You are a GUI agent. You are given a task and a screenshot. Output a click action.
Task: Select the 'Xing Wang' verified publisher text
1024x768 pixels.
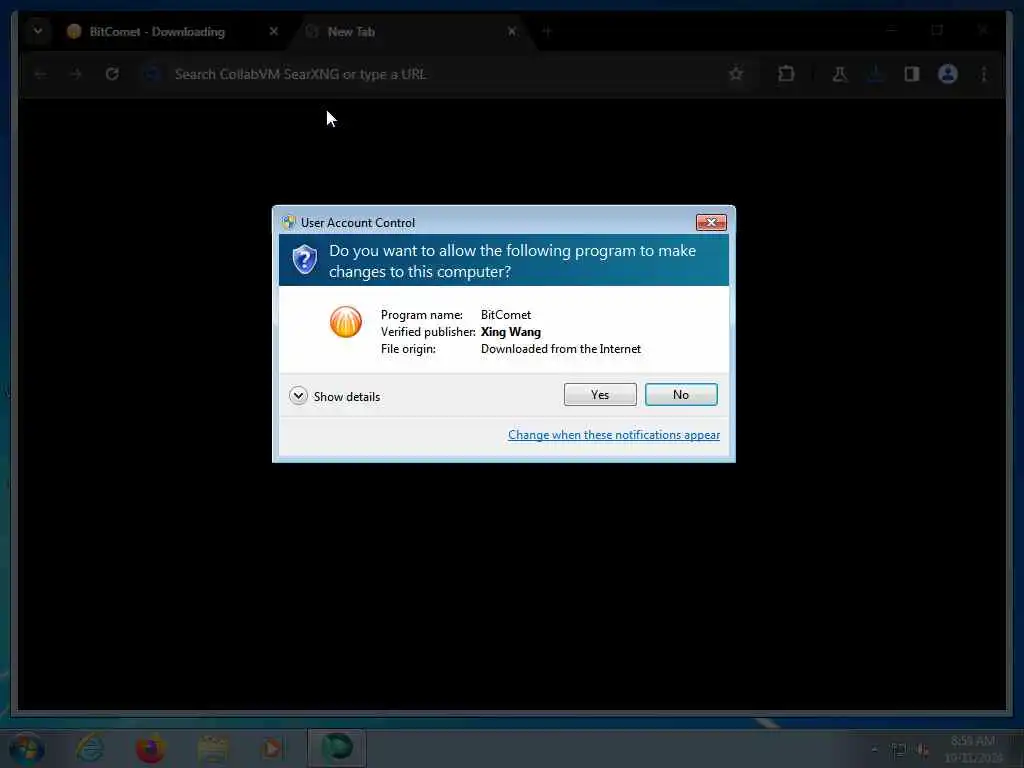[x=511, y=332]
